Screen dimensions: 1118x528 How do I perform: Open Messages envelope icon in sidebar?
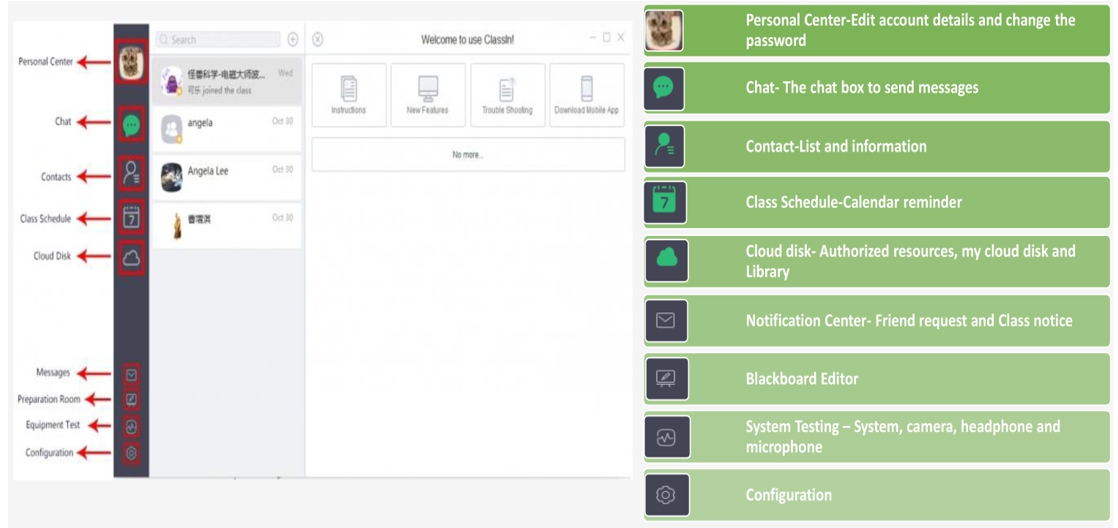pos(131,373)
